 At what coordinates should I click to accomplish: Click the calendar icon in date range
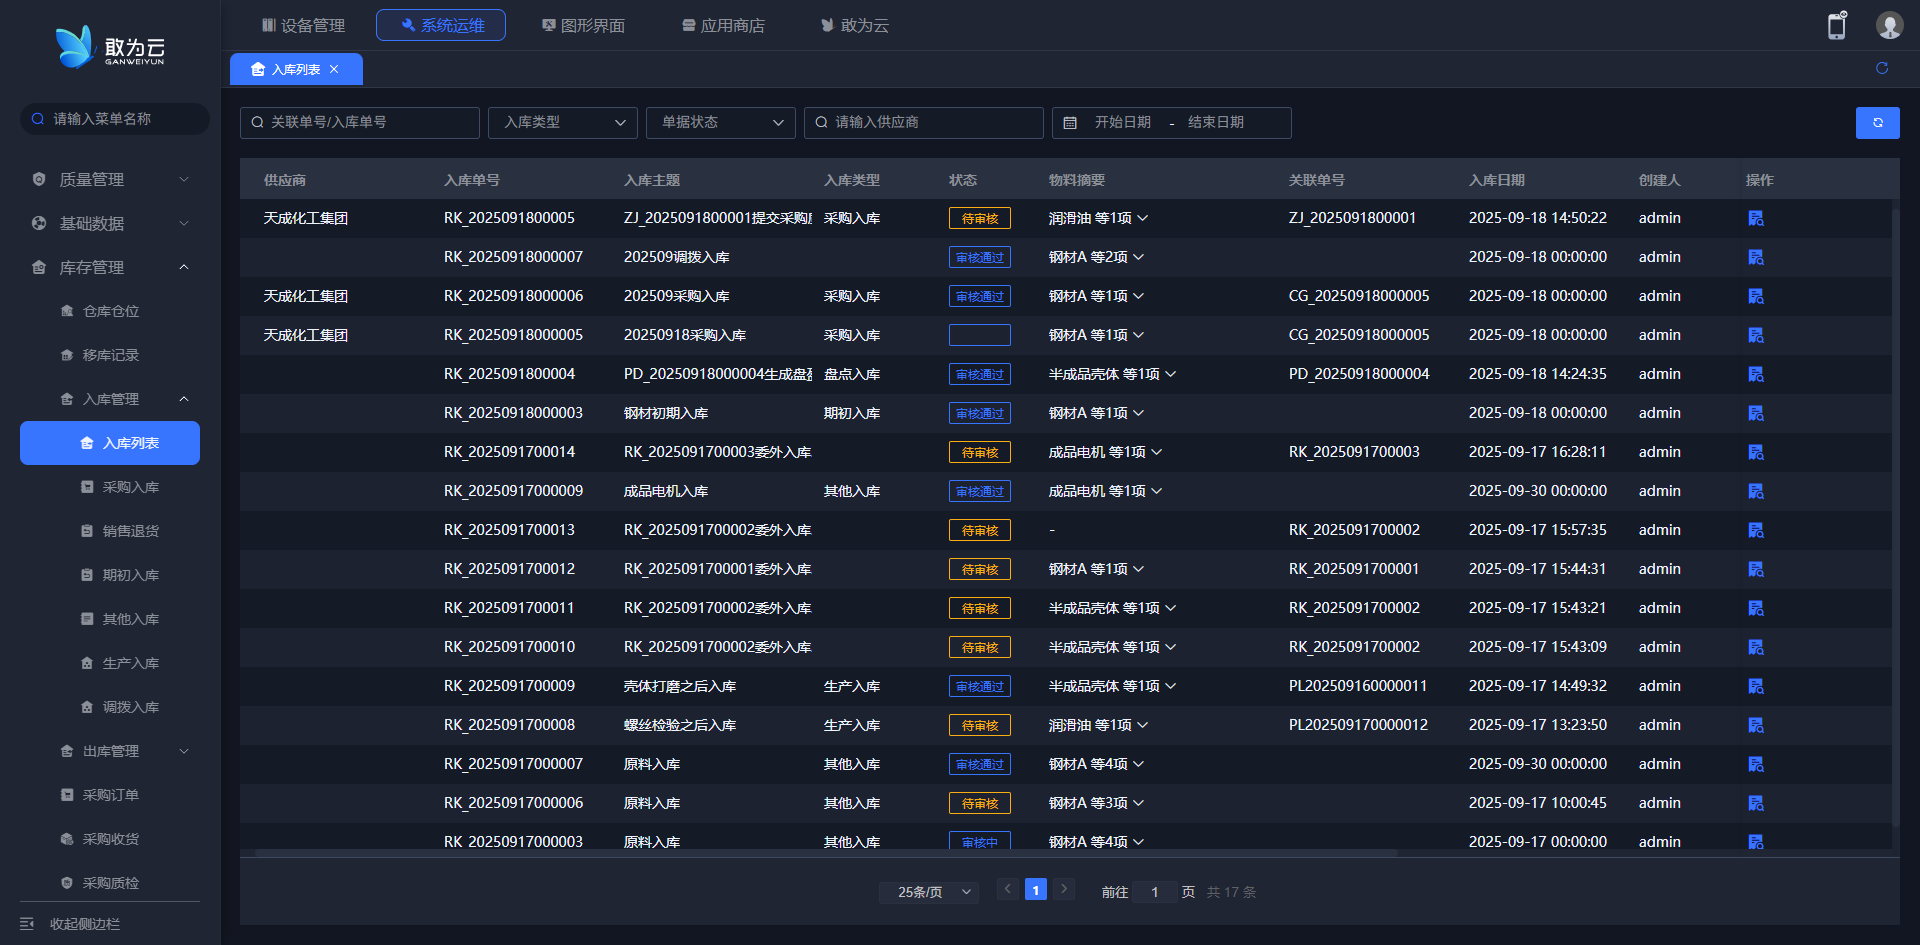(1070, 122)
